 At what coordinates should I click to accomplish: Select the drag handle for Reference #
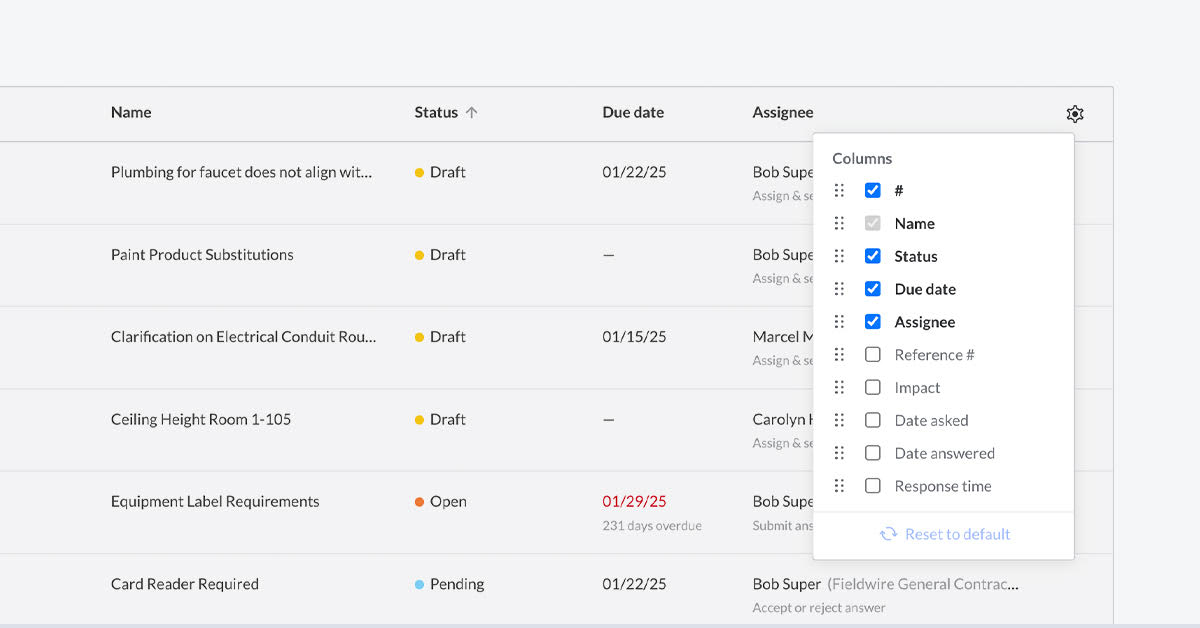tap(839, 355)
